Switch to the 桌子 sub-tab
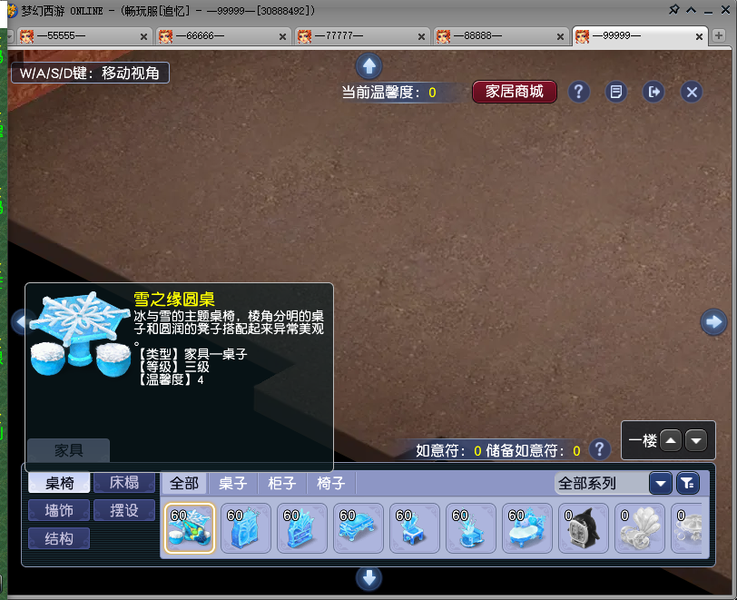This screenshot has height=600, width=737. click(x=233, y=483)
